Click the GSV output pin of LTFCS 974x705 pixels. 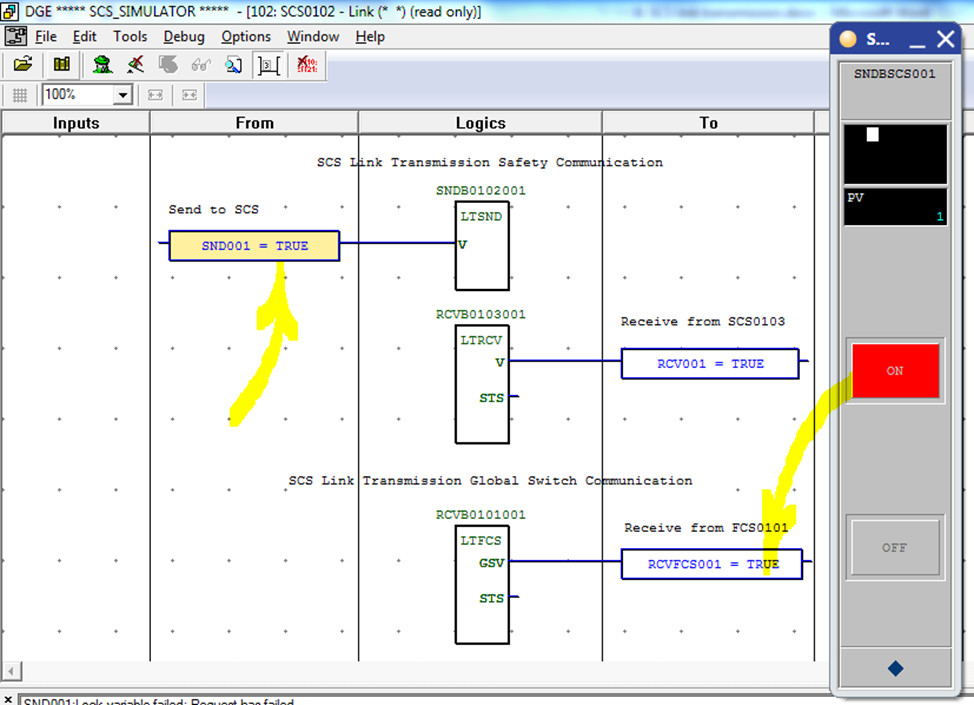point(491,563)
